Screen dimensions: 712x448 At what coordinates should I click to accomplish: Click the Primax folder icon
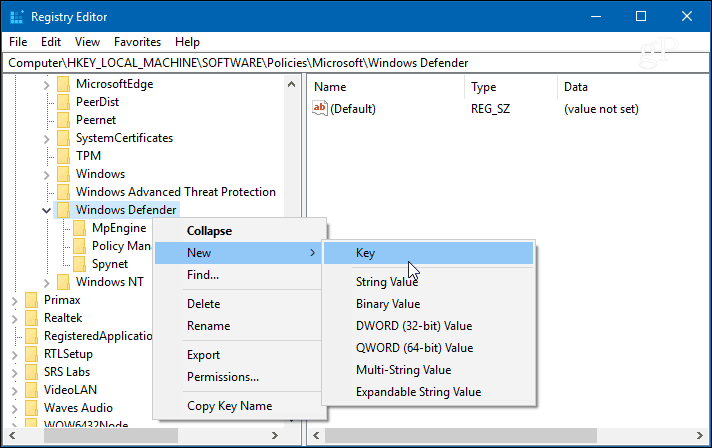tap(31, 300)
